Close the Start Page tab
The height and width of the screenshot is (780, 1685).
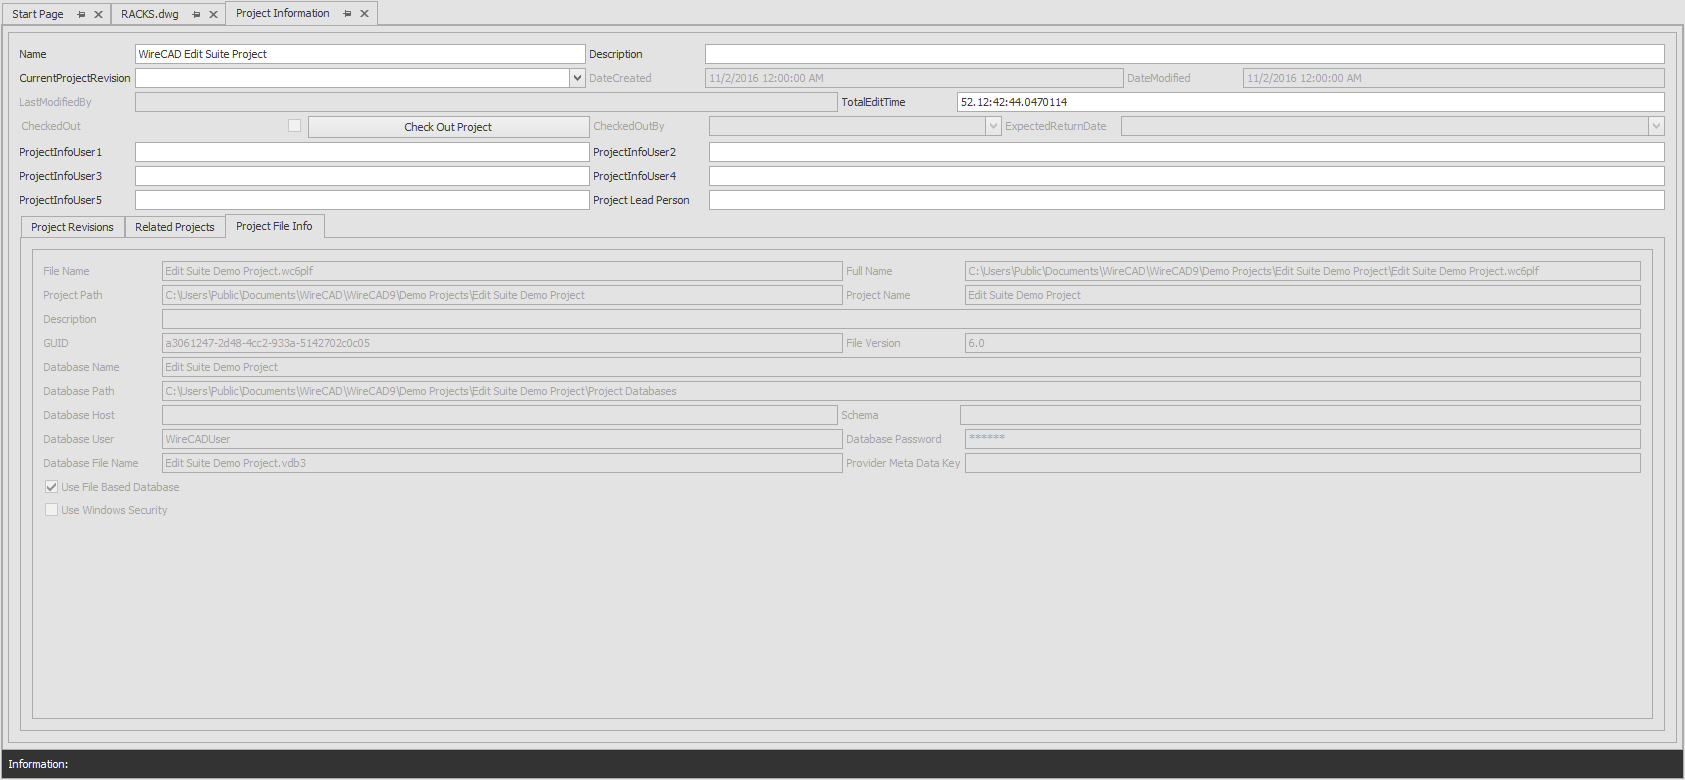tap(98, 14)
